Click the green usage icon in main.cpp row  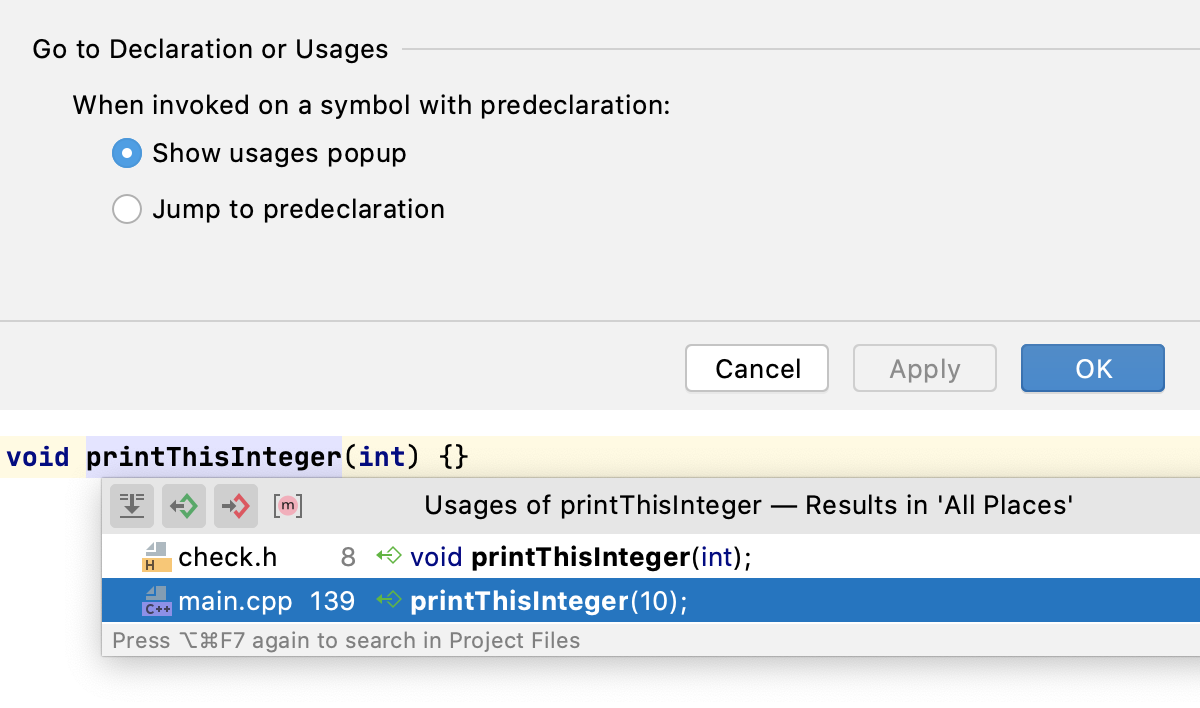(x=388, y=600)
